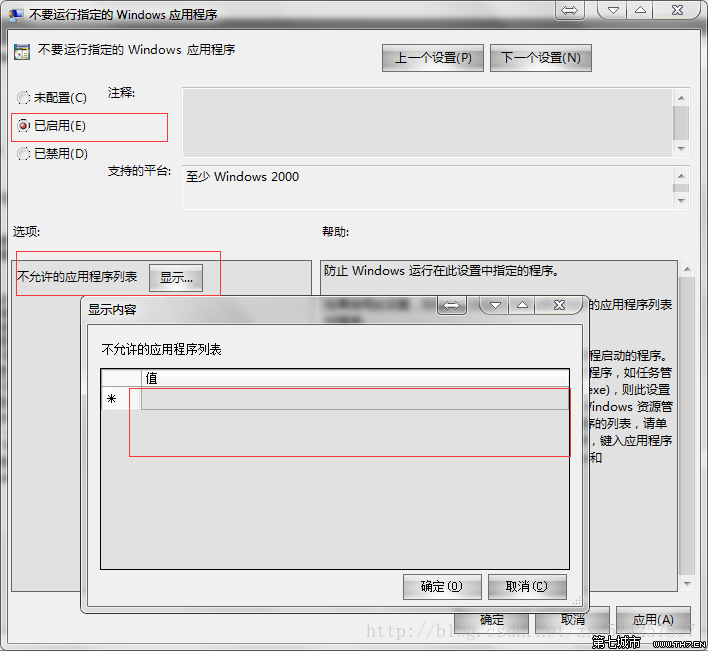Close the main policy window
The image size is (708, 651).
[677, 10]
